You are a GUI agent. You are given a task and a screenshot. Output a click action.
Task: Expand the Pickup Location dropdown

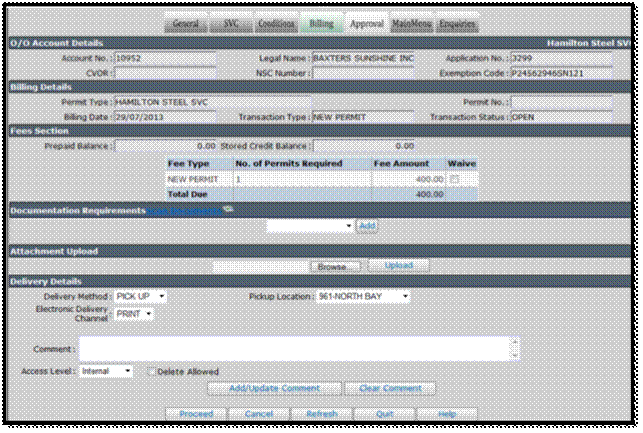point(363,296)
